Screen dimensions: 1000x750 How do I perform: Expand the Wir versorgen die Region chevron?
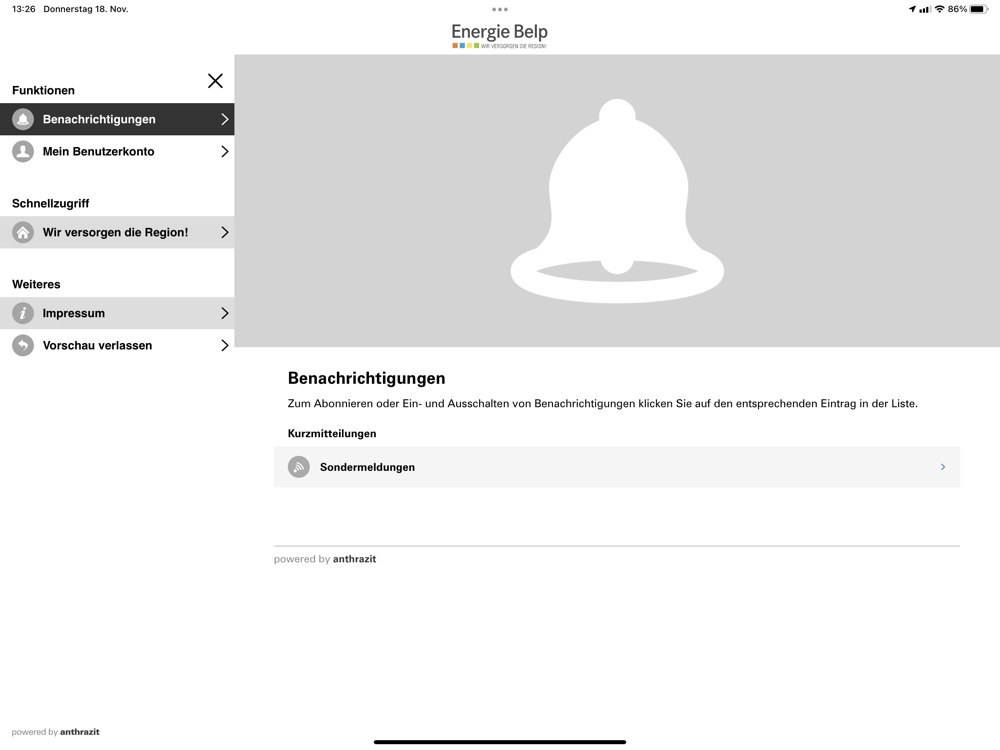click(x=224, y=232)
